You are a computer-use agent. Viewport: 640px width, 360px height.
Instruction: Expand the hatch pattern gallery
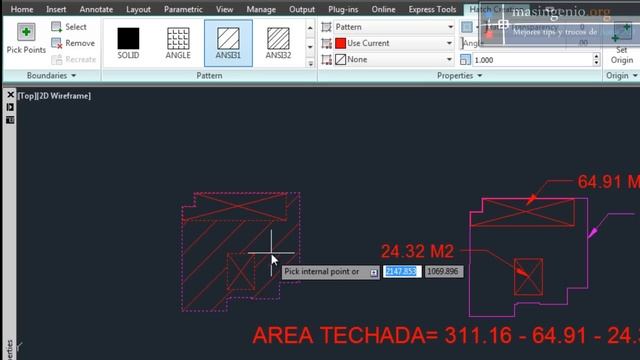310,64
